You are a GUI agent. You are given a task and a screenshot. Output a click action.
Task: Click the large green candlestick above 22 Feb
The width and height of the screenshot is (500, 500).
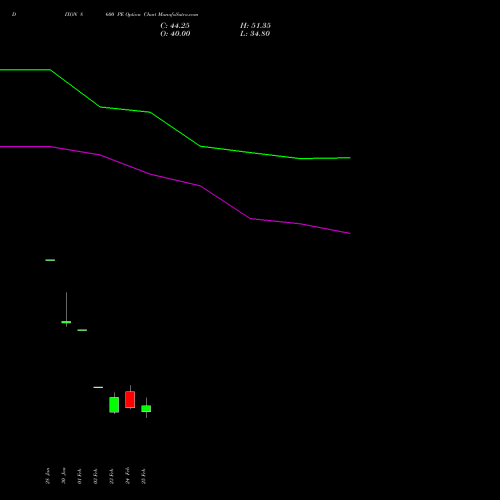[x=114, y=405]
